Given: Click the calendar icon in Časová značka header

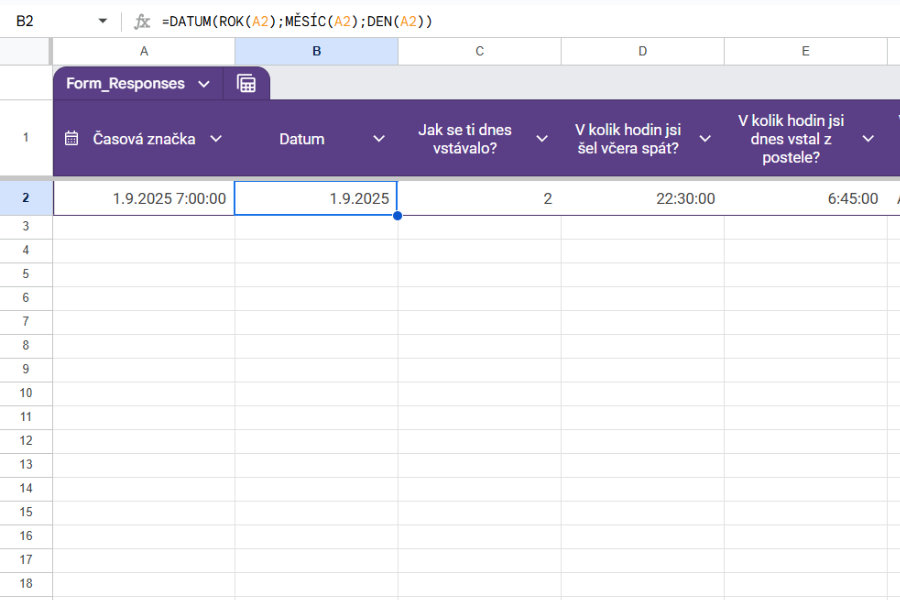Looking at the screenshot, I should click(x=70, y=139).
